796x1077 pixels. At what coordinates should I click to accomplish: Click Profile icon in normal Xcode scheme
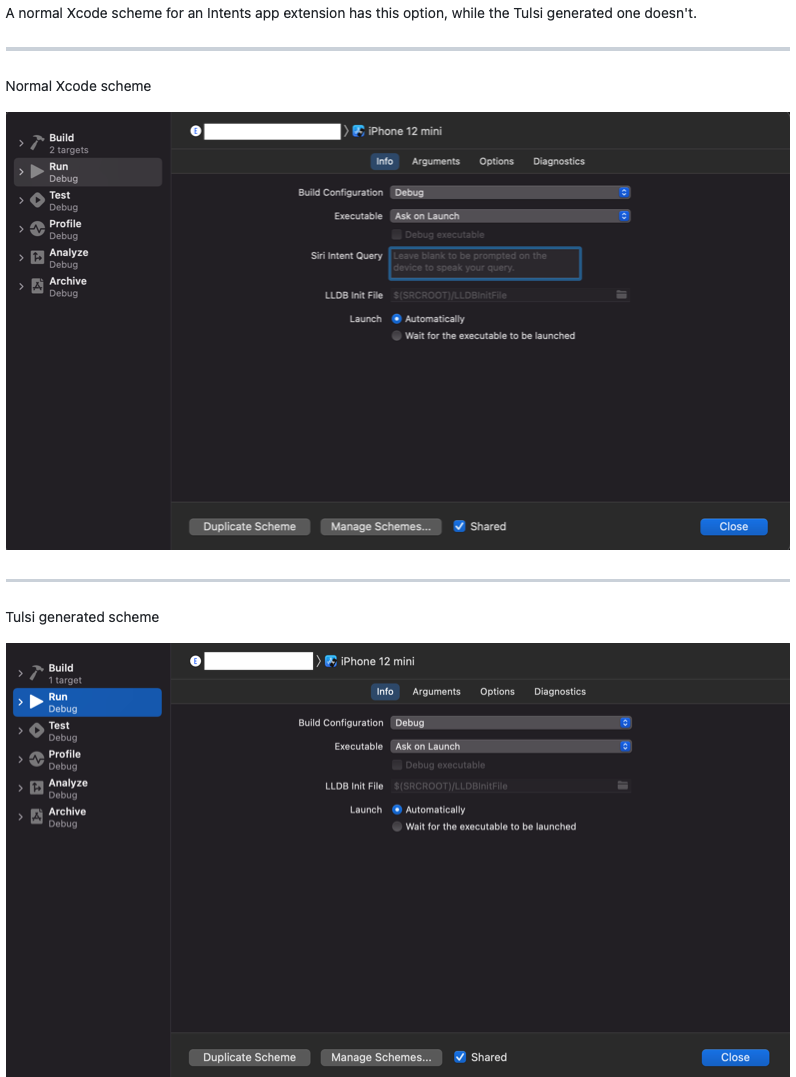tap(37, 229)
